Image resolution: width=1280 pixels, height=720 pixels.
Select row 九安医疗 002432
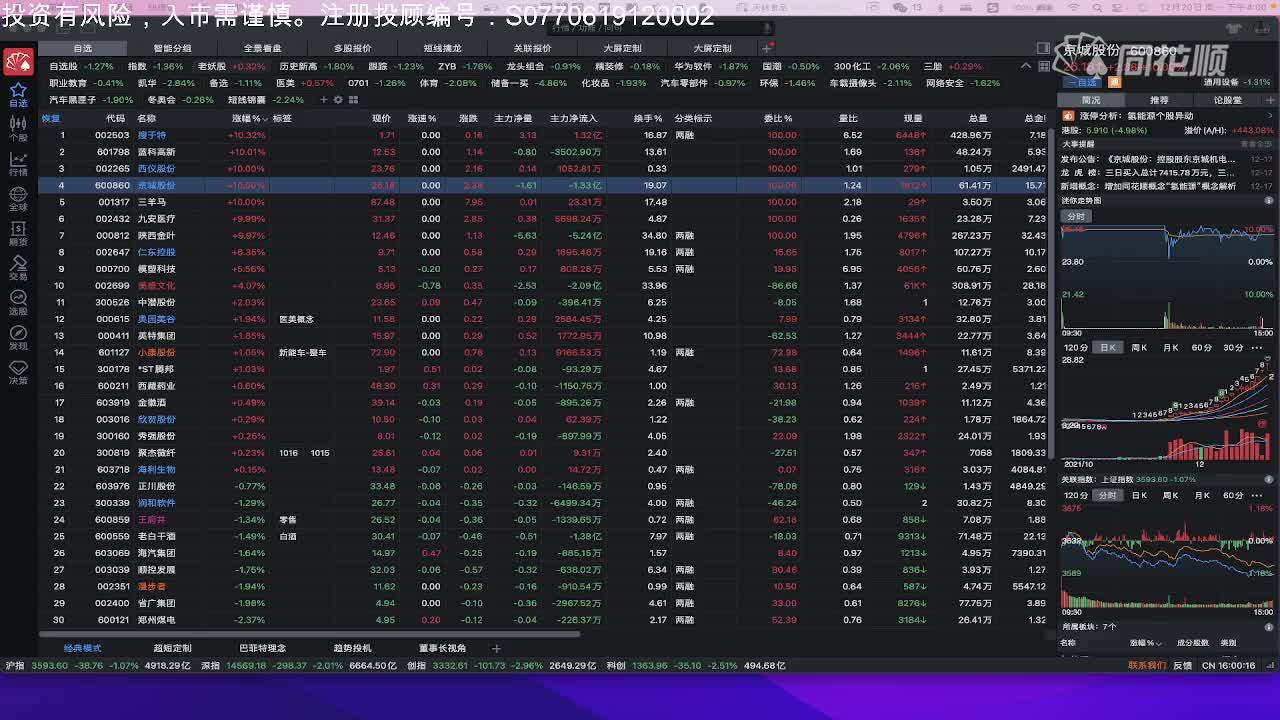[542, 219]
